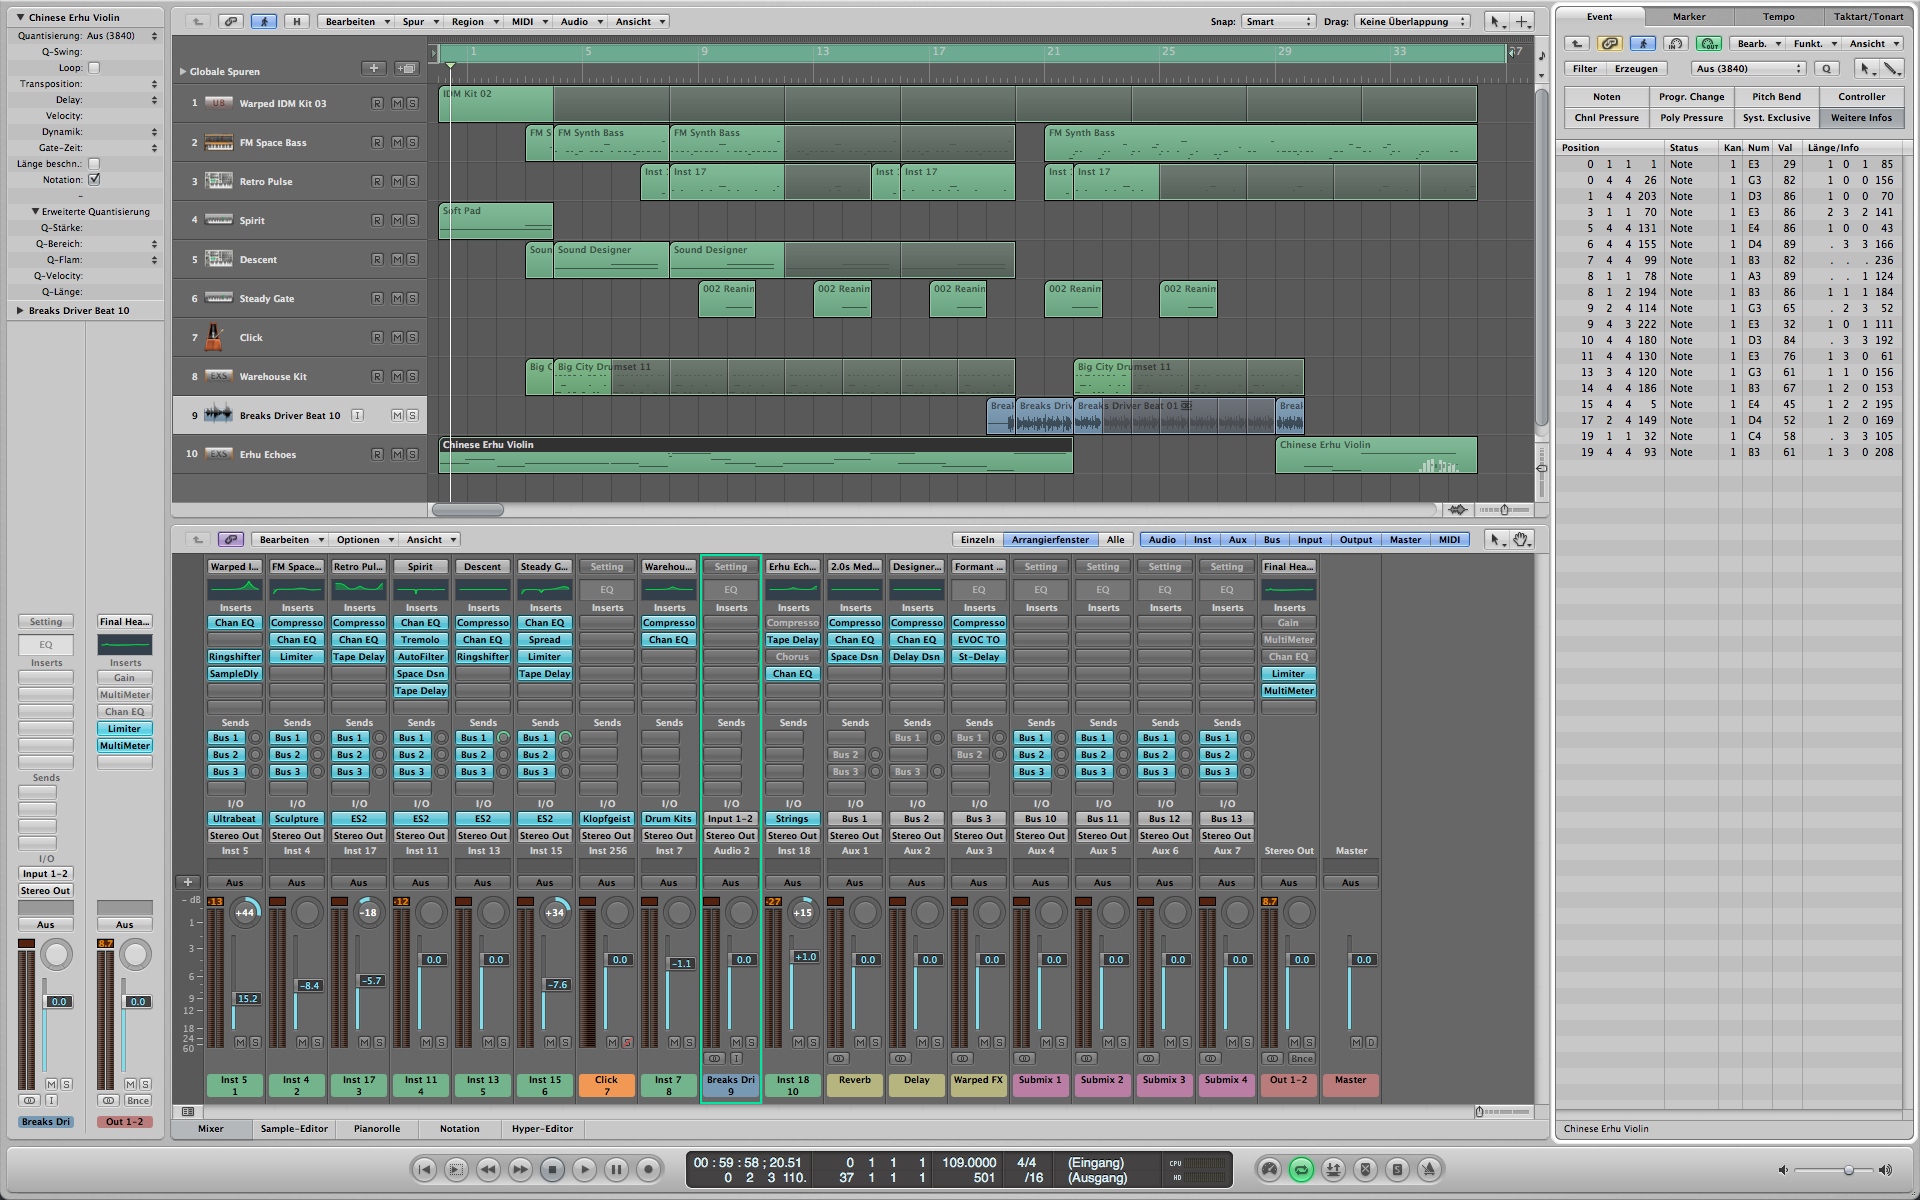Click the Rewind button in transport

tap(488, 1169)
